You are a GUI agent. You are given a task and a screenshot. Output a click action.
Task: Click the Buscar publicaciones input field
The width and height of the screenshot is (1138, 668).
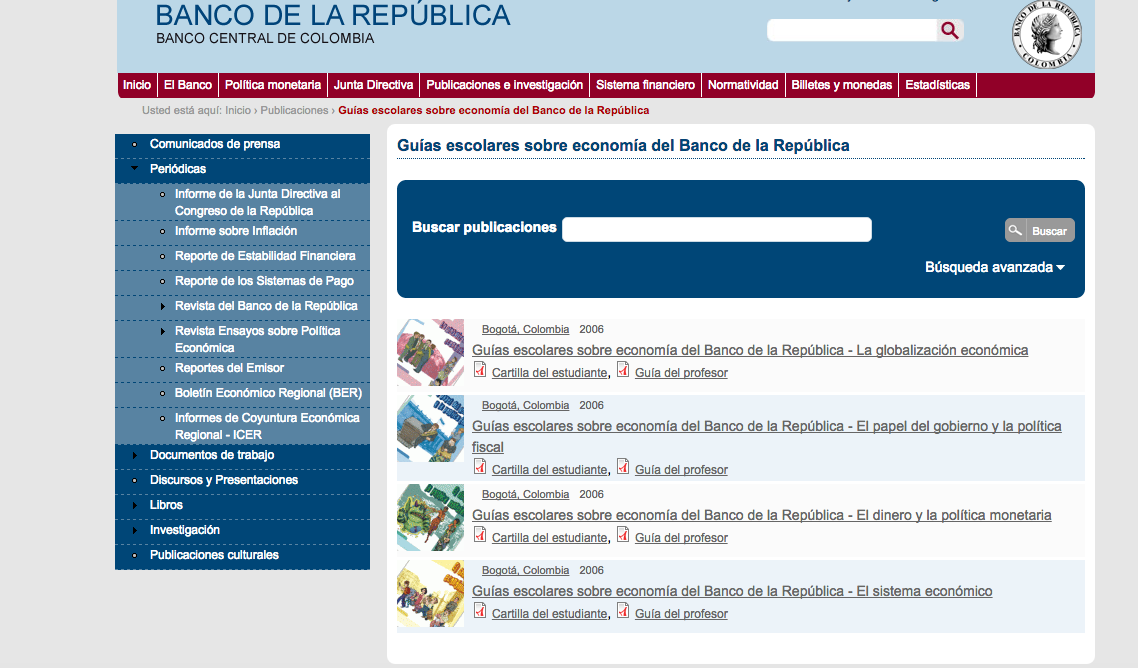pos(716,229)
